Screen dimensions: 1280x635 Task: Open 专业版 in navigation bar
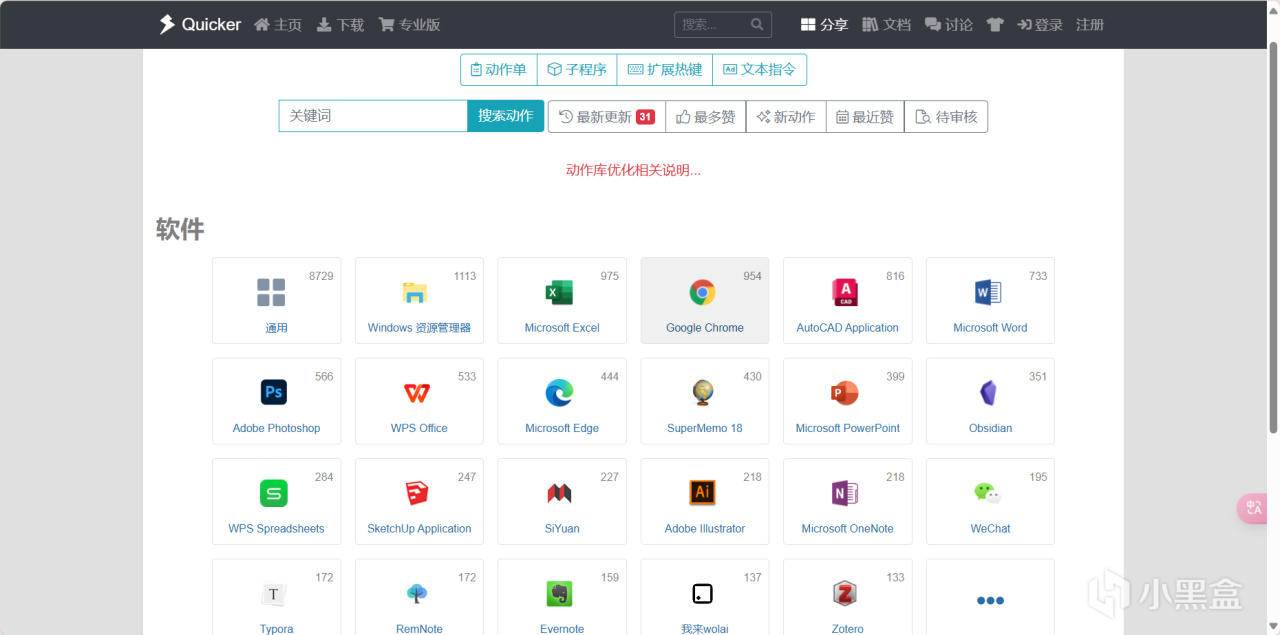[x=409, y=25]
